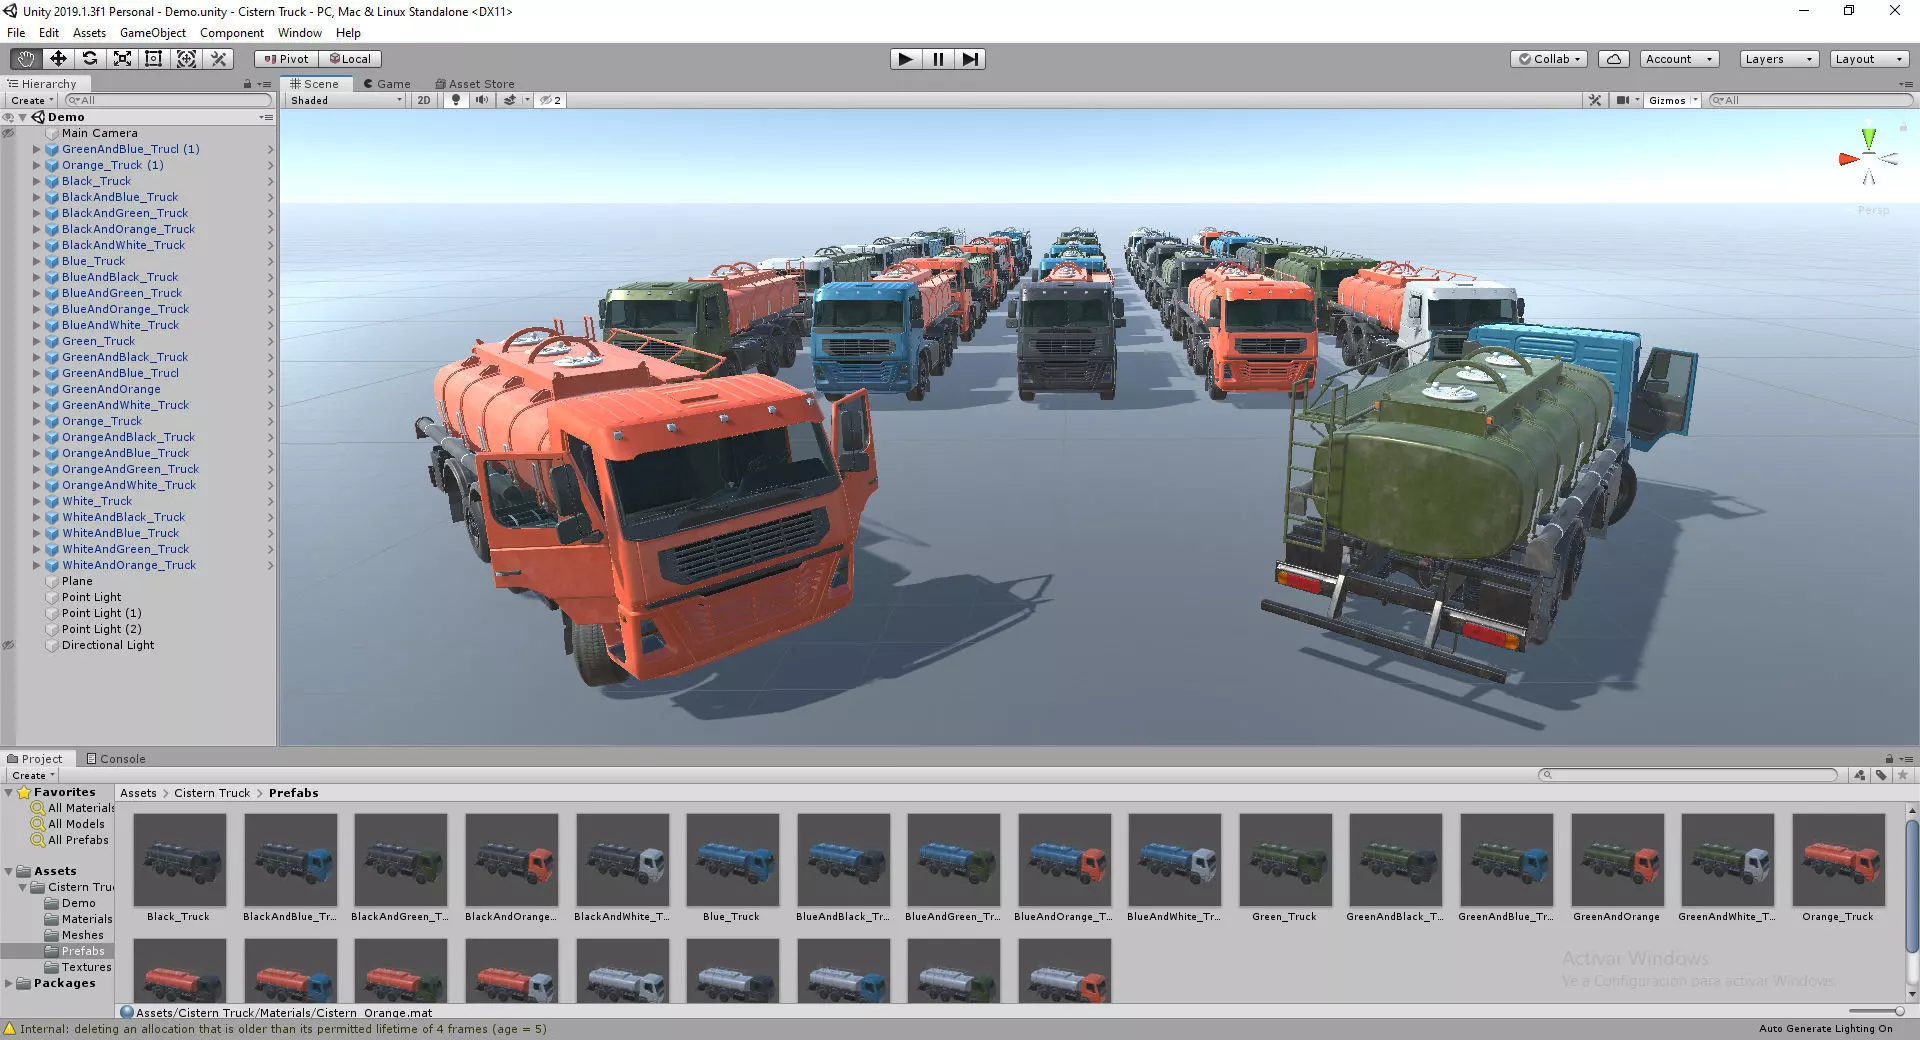The height and width of the screenshot is (1040, 1920).
Task: Open scene component tools icon
Action: 1595,100
